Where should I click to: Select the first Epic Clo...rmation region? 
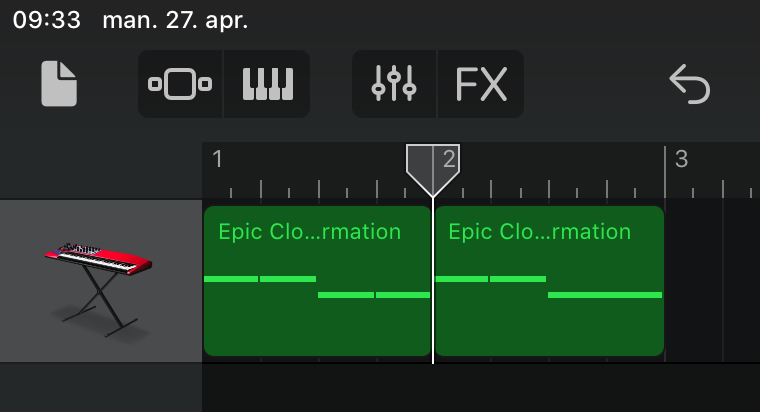tap(317, 320)
